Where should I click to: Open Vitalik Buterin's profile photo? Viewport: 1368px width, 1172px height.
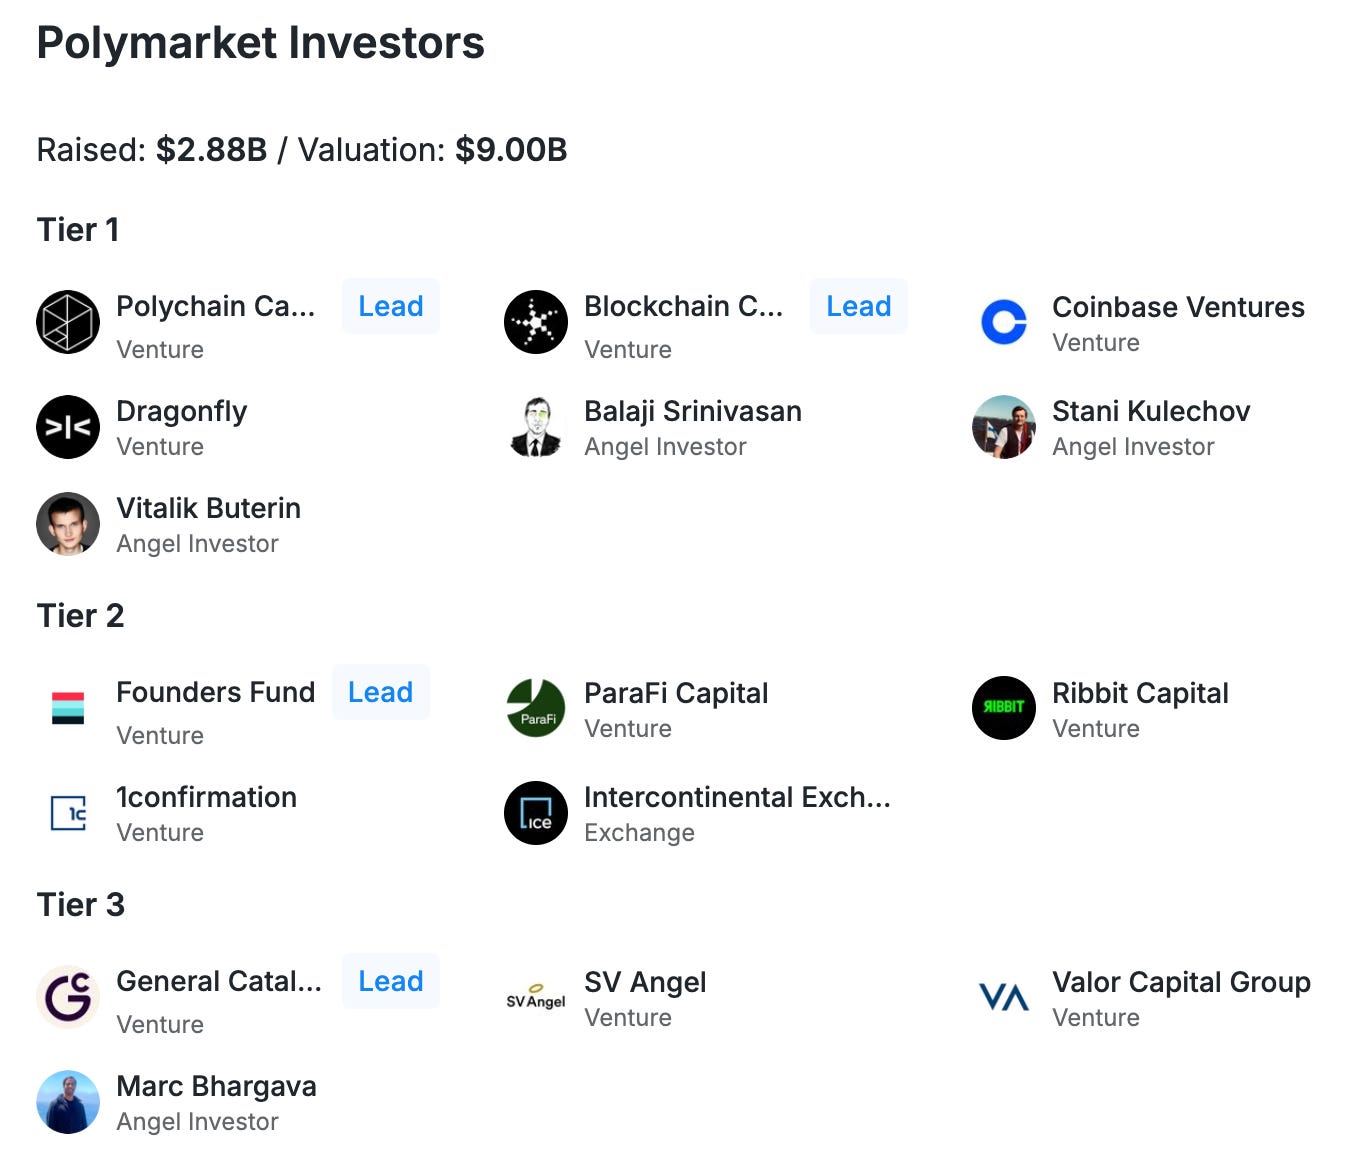68,524
